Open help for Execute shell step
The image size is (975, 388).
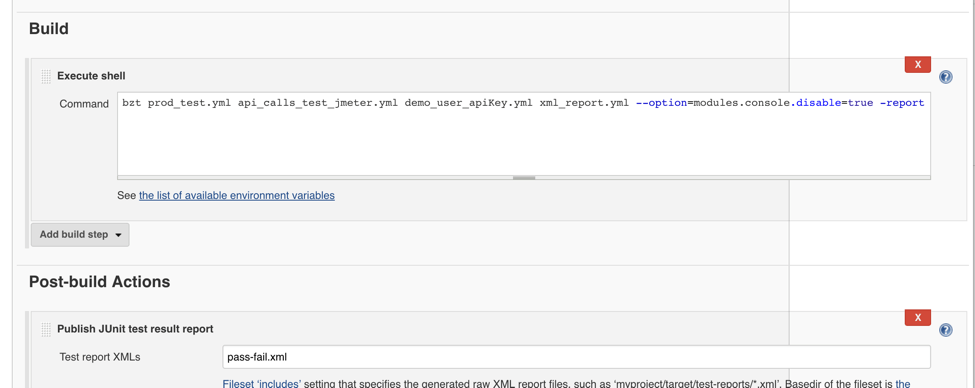[x=945, y=77]
